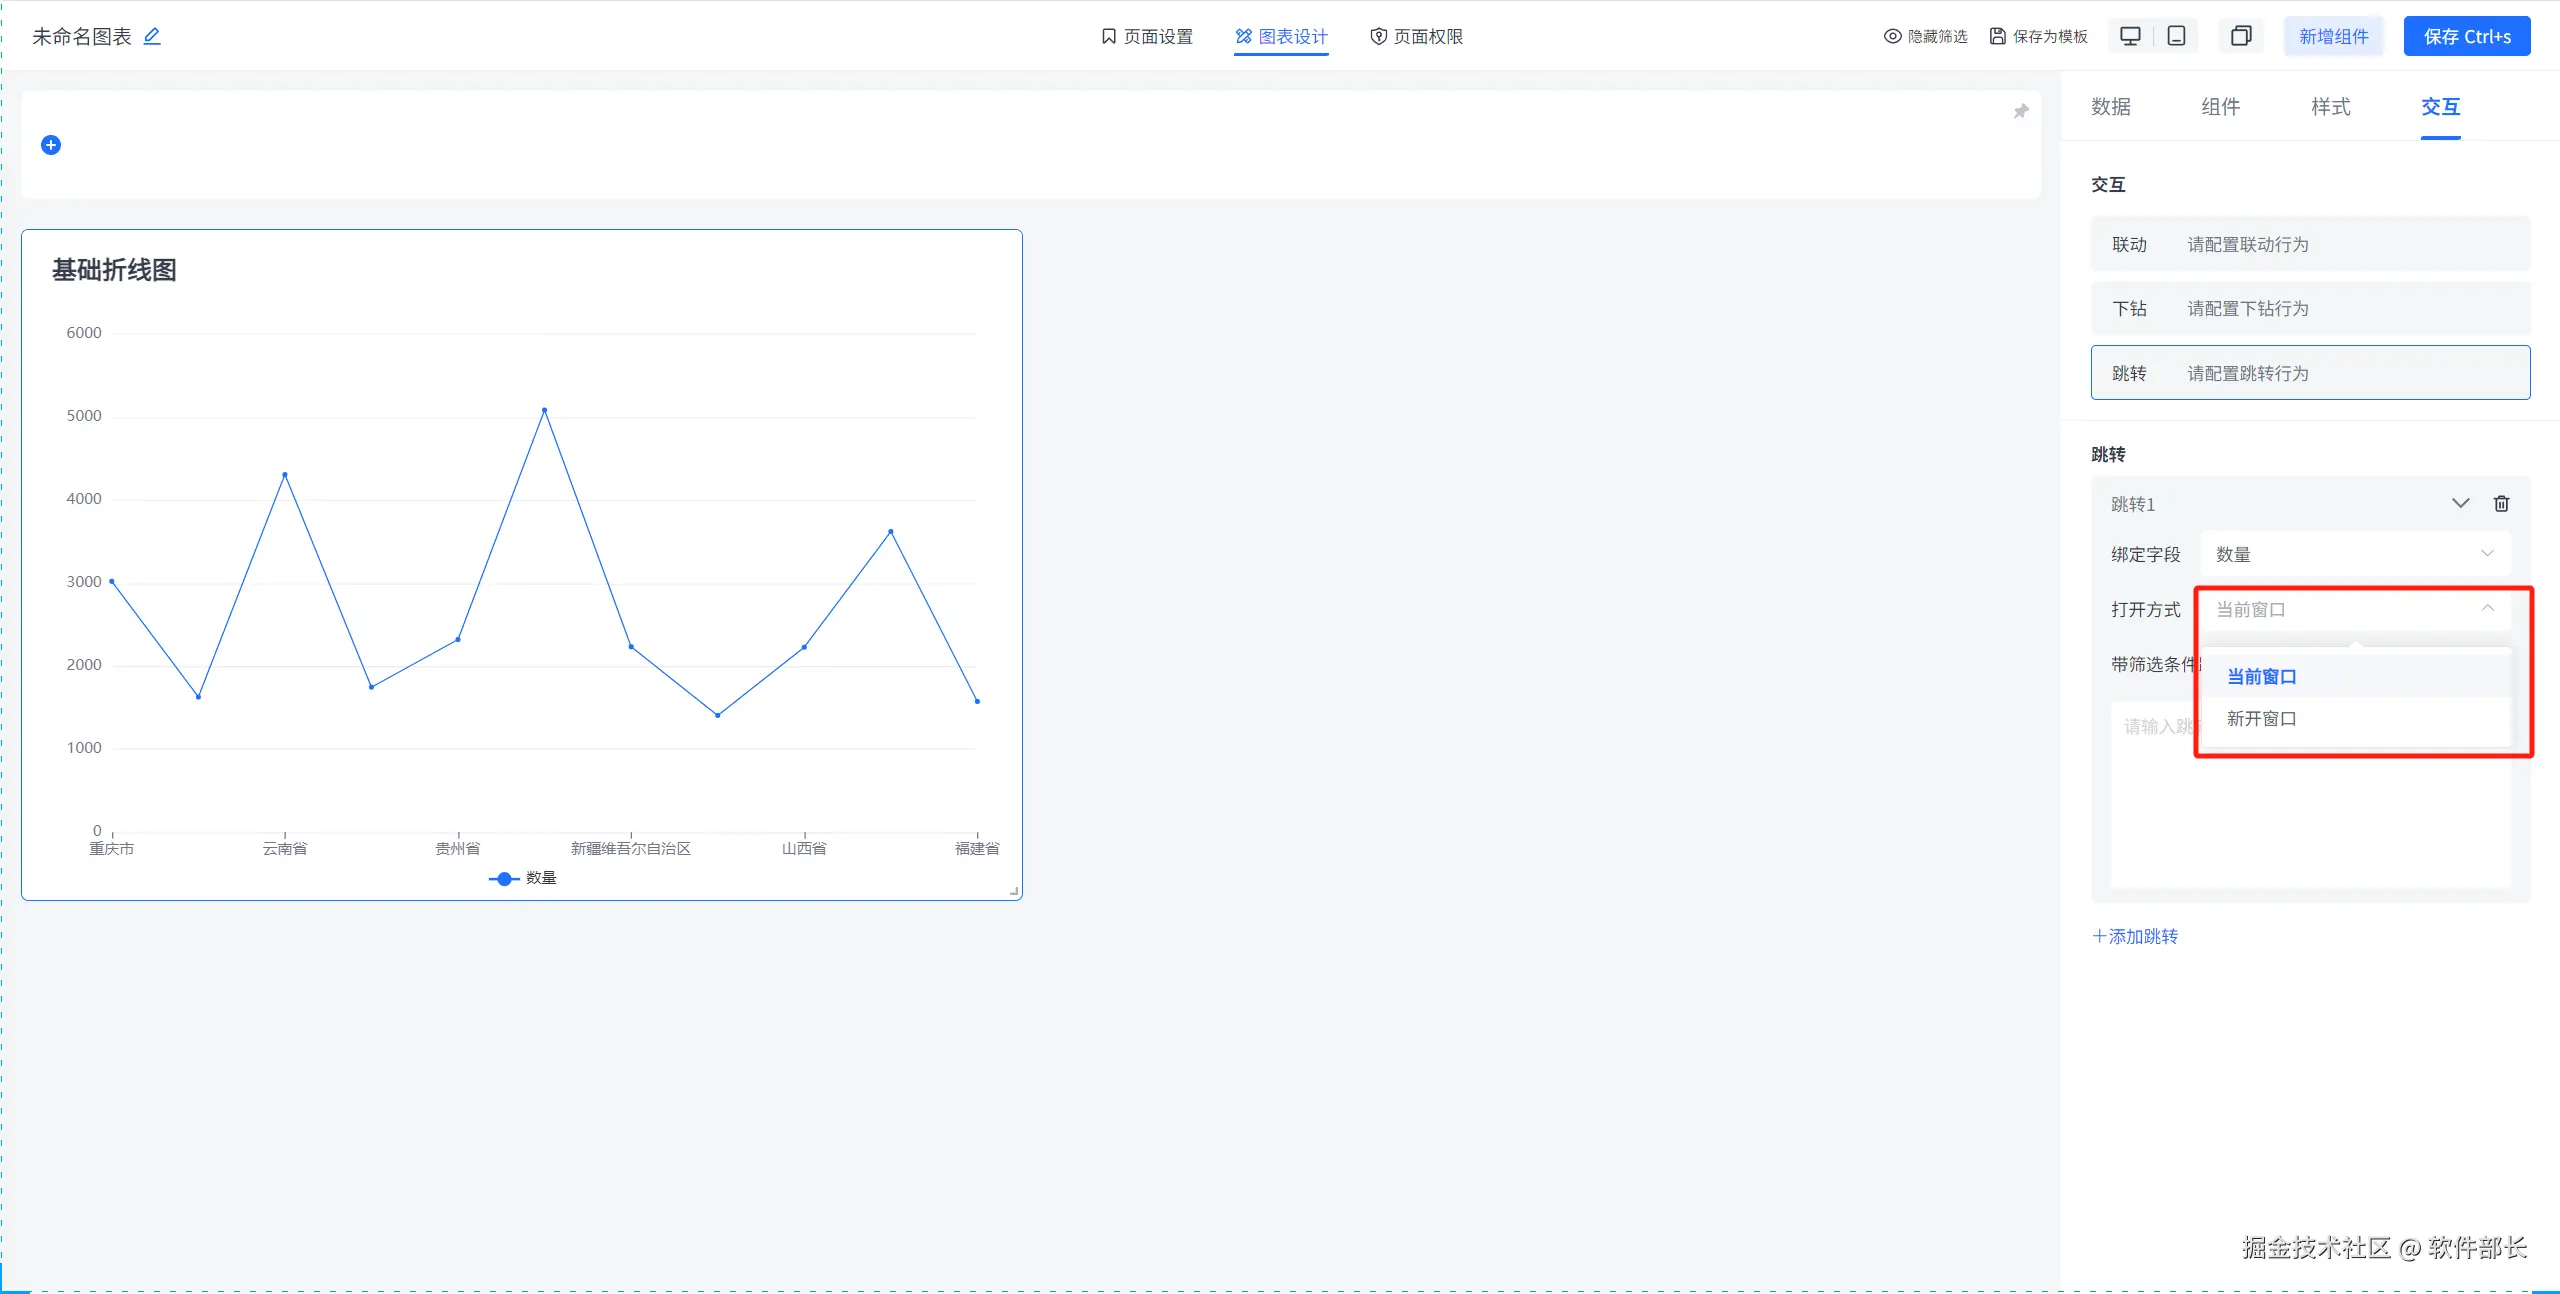Delete 跳转1 with the trash icon

[x=2501, y=504]
